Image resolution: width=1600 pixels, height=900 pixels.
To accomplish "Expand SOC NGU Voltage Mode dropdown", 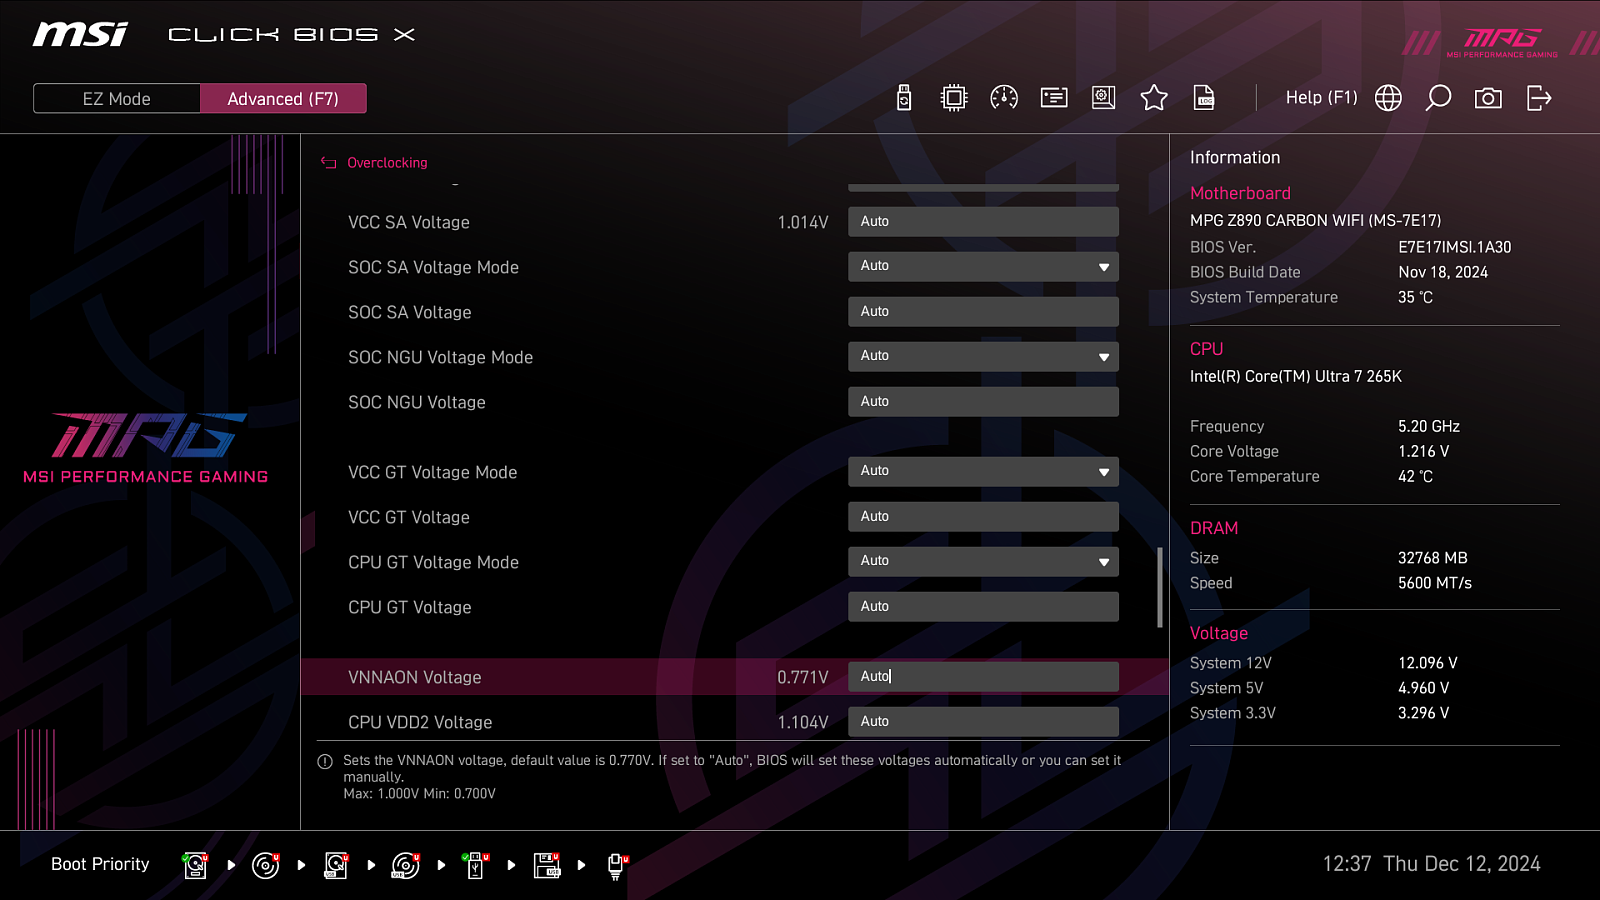I will pyautogui.click(x=983, y=357).
